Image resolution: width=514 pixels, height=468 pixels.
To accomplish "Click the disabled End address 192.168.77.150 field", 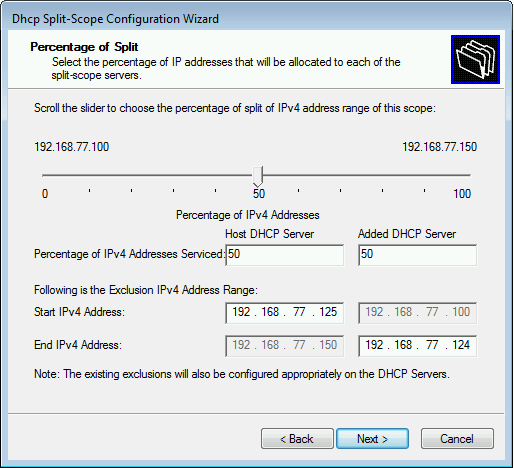I will click(x=284, y=346).
